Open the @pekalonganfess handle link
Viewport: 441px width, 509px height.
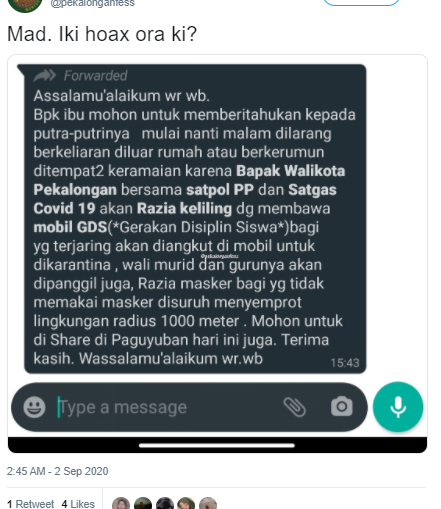(92, 3)
